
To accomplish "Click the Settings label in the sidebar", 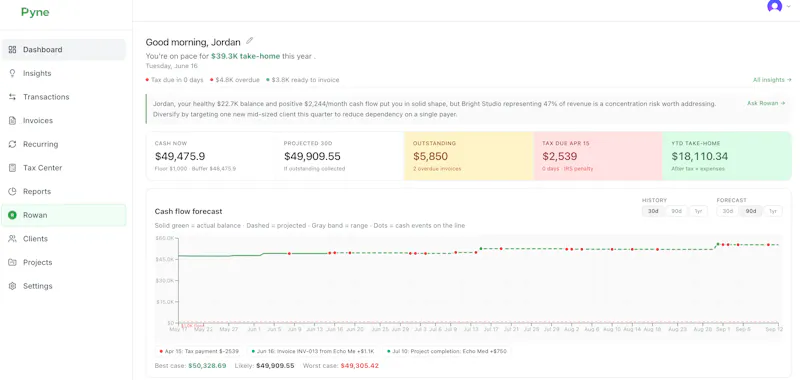I will [x=38, y=286].
